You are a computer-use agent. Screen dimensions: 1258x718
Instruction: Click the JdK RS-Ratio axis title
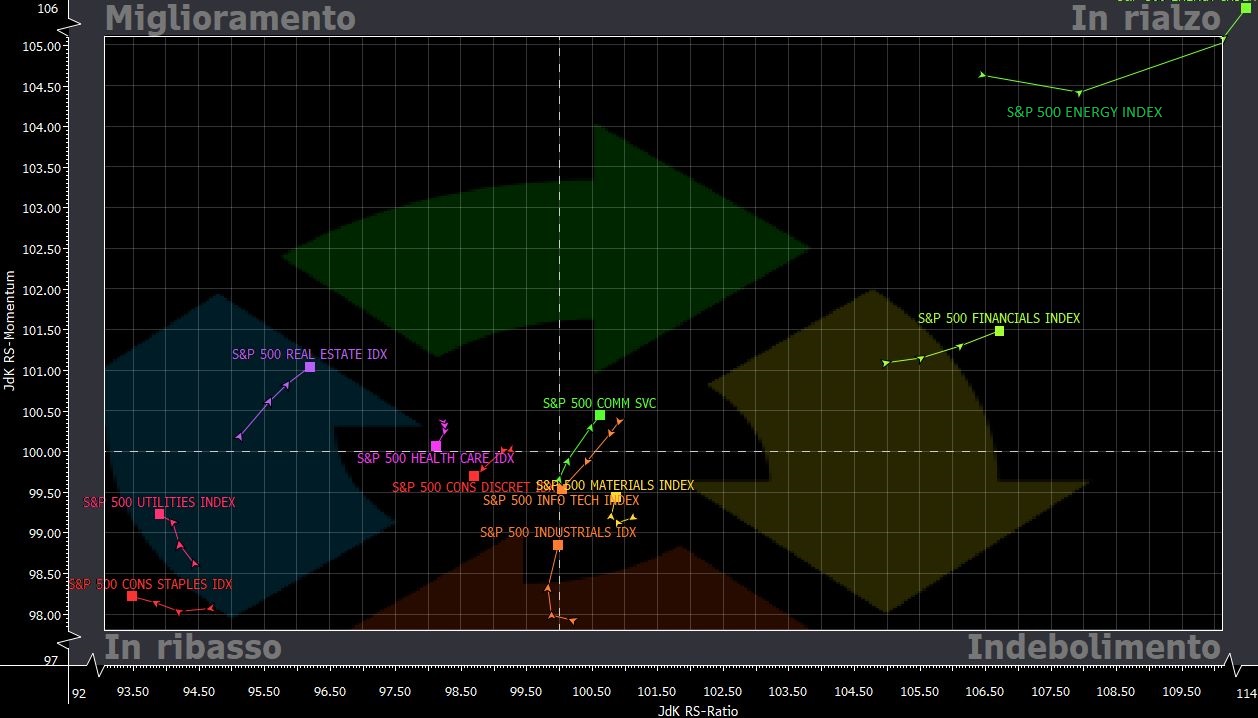pos(698,711)
